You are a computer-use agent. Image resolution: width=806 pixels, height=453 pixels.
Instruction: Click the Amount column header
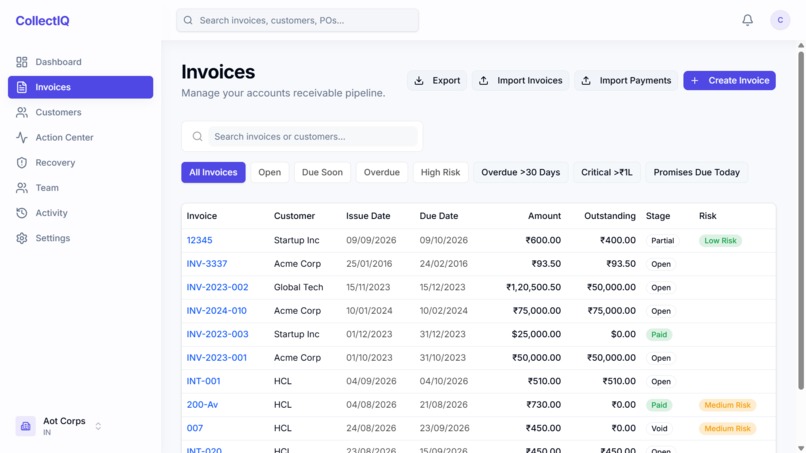pyautogui.click(x=544, y=216)
